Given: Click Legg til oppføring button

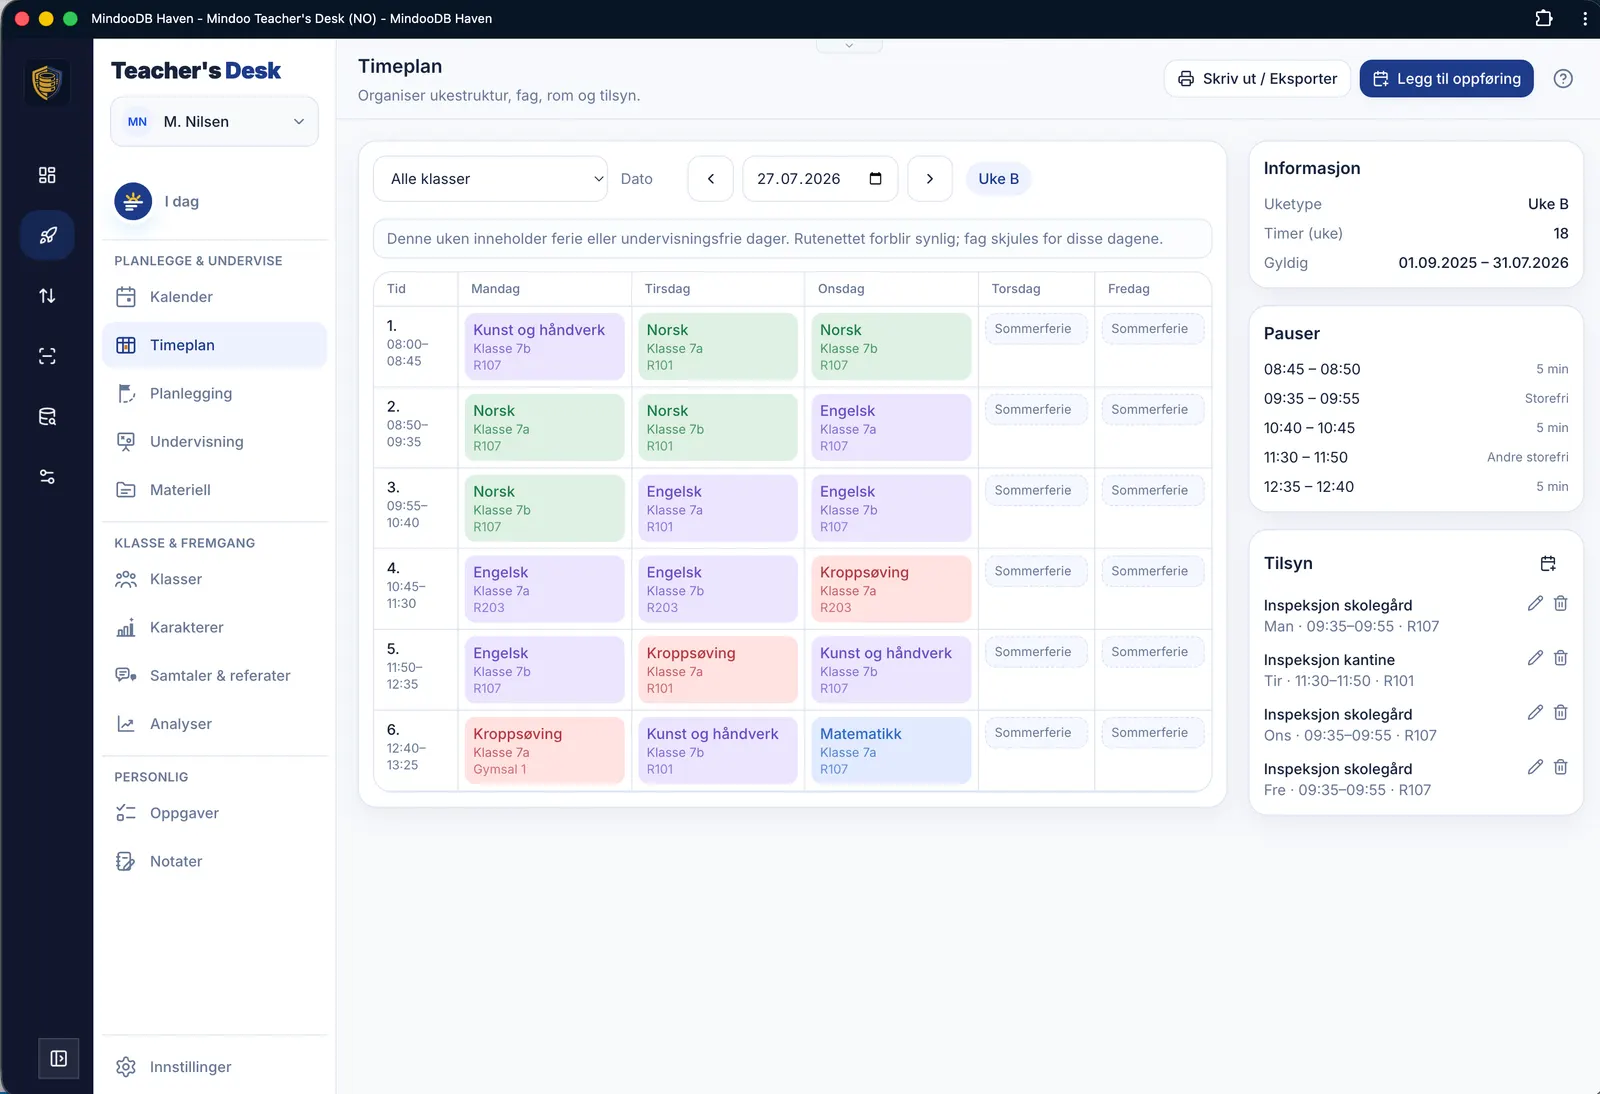Looking at the screenshot, I should (1446, 79).
